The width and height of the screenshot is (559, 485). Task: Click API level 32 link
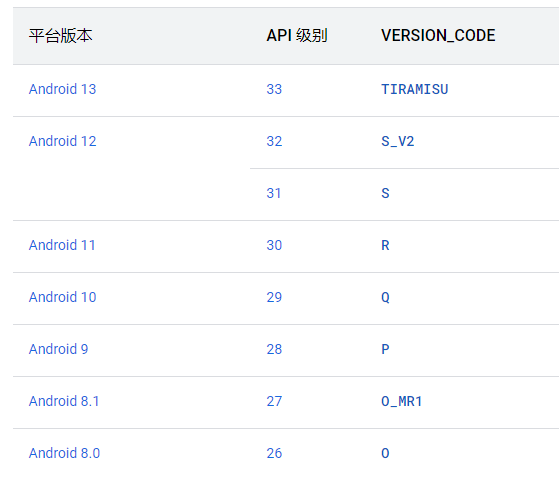tap(274, 141)
